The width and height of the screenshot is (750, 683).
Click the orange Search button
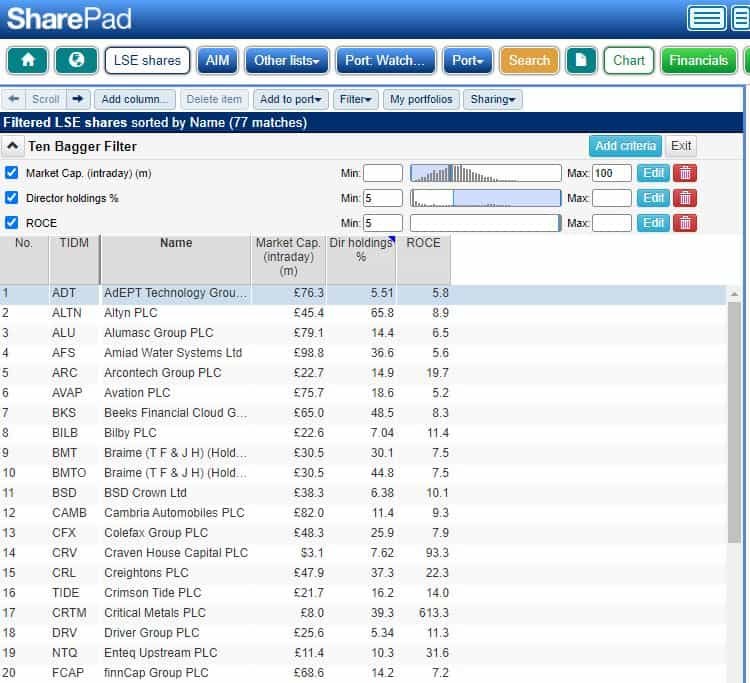pos(529,61)
